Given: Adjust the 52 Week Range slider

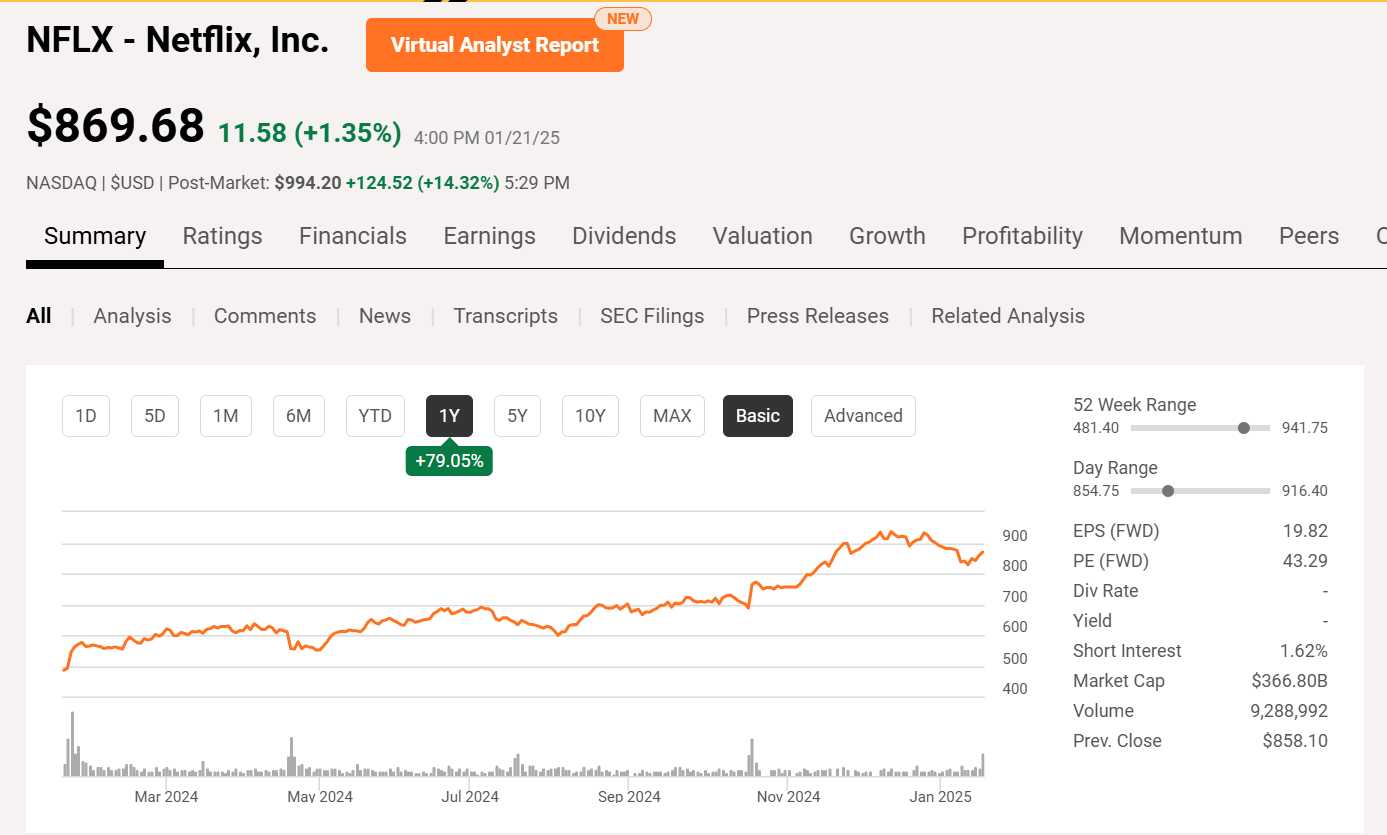Looking at the screenshot, I should point(1243,427).
